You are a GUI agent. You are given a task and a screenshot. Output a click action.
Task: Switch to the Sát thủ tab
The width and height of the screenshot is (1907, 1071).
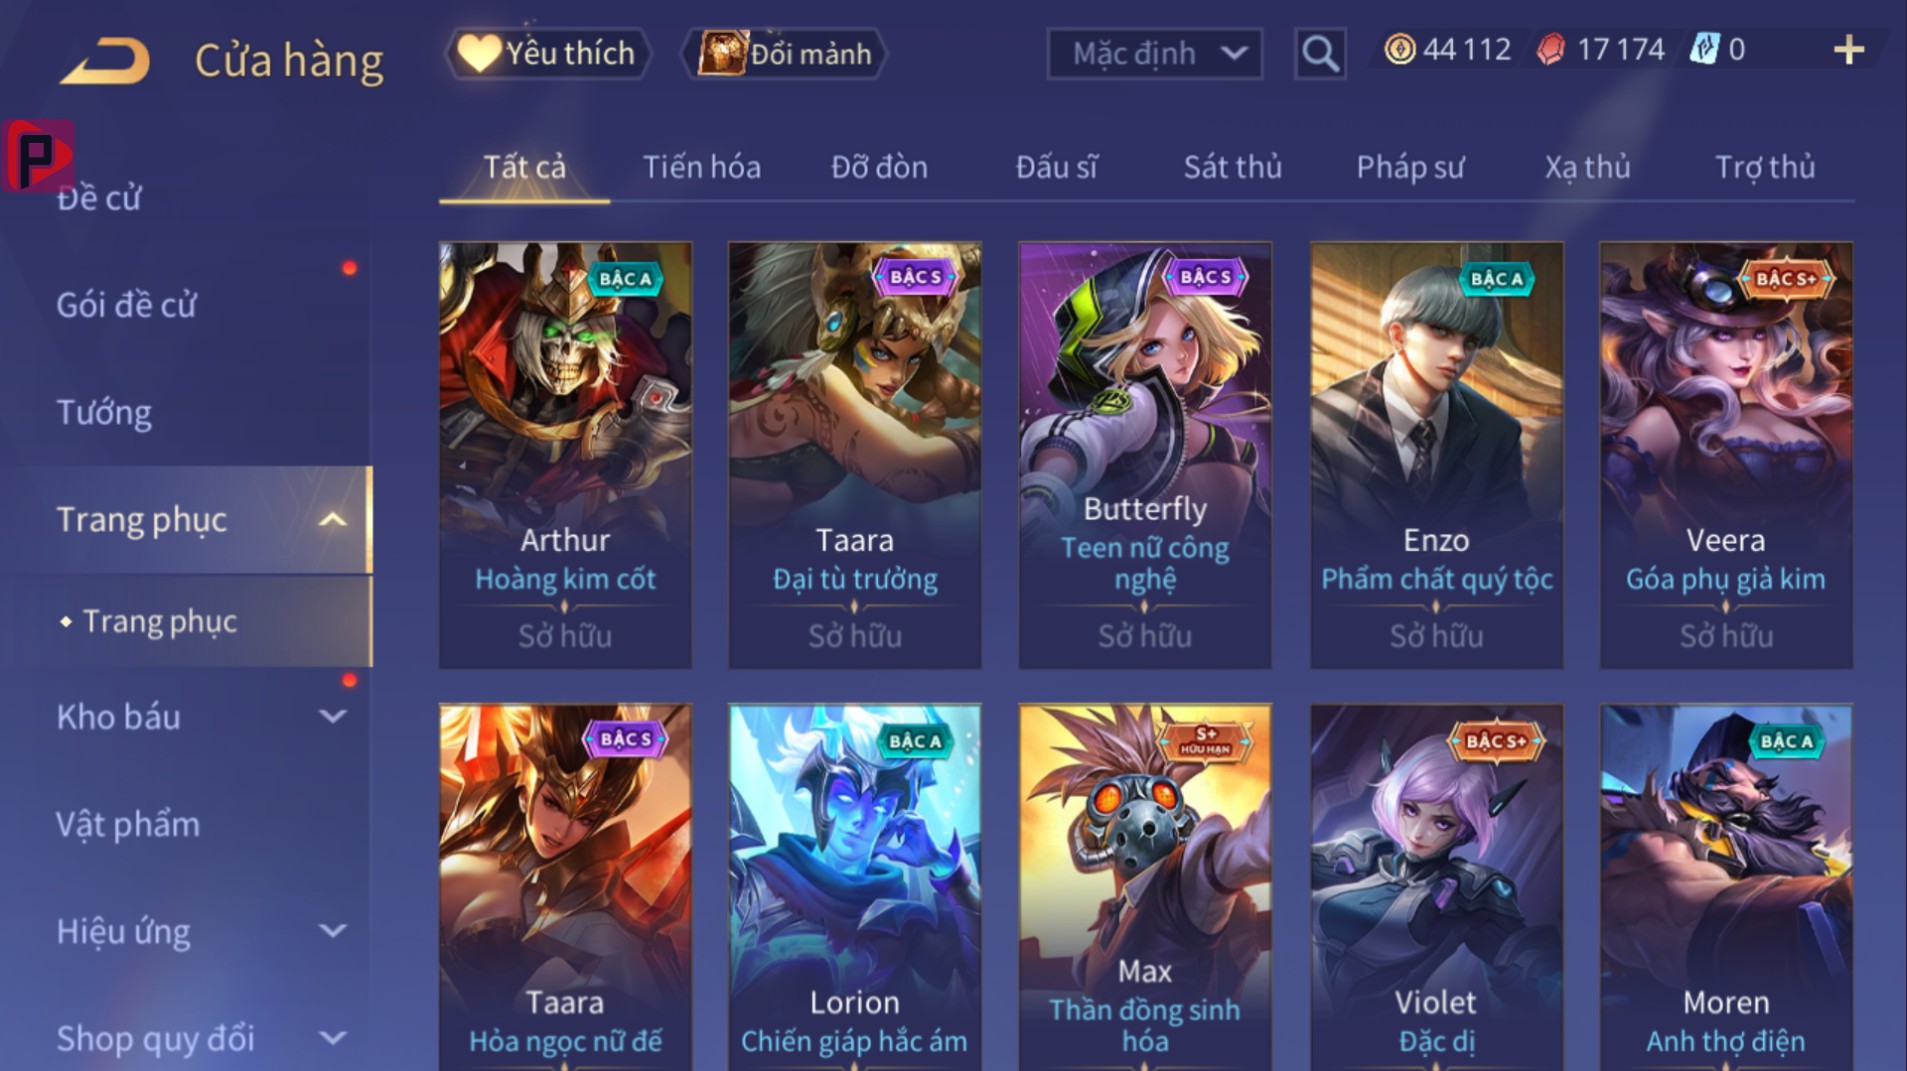point(1232,167)
